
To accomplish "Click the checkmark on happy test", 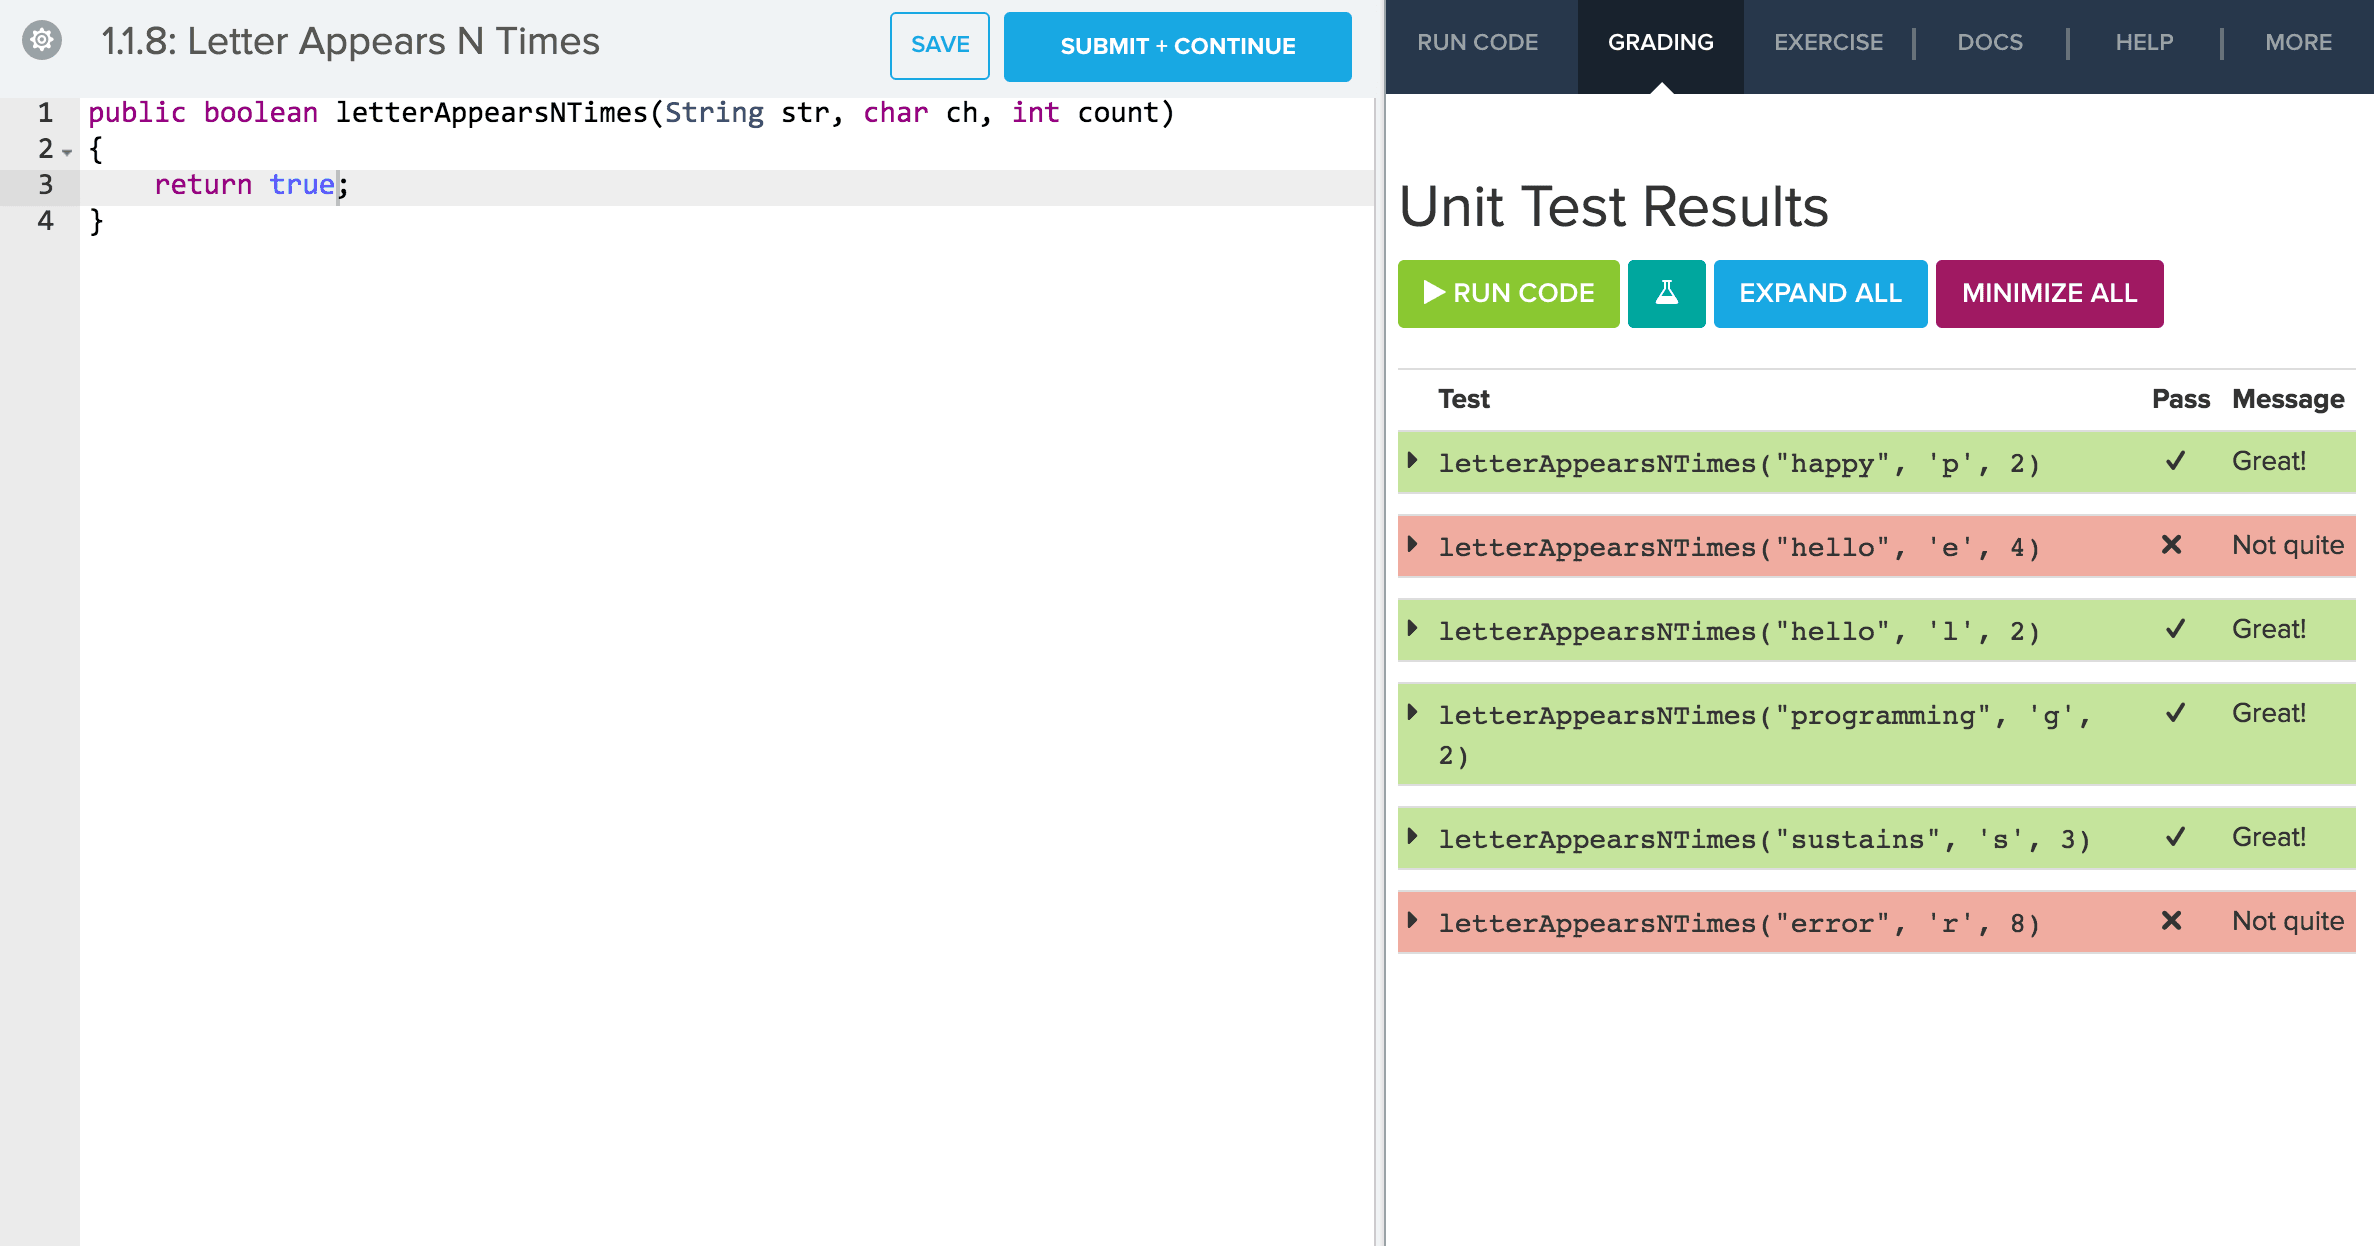I will click(x=2175, y=461).
